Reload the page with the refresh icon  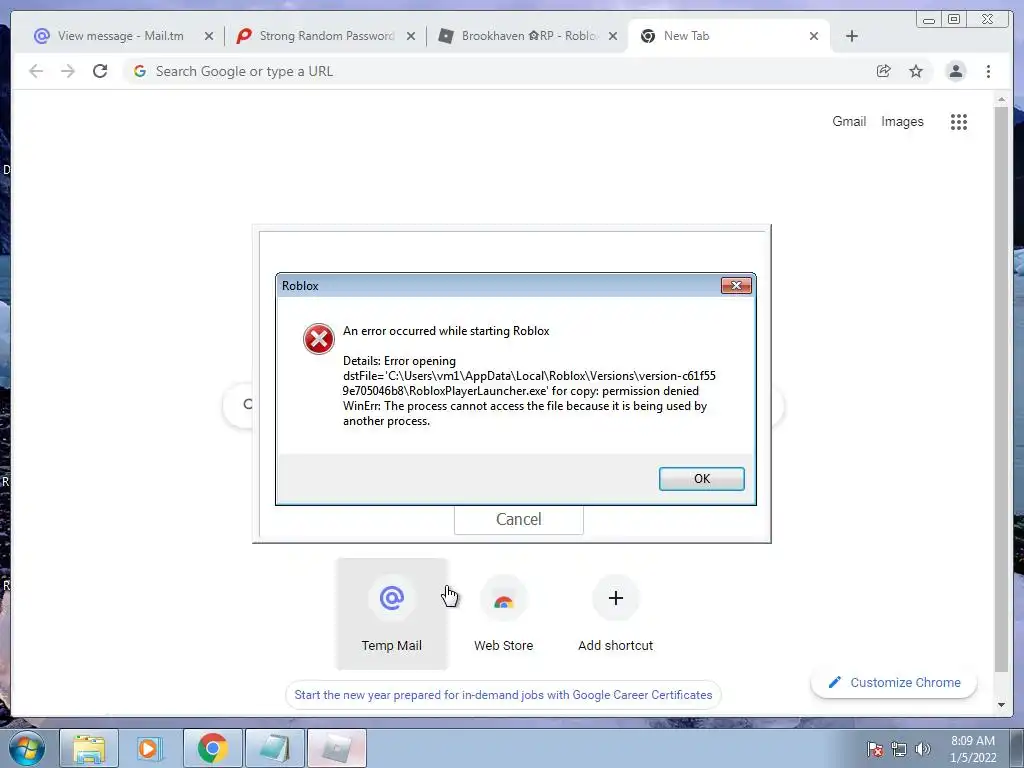tap(100, 71)
